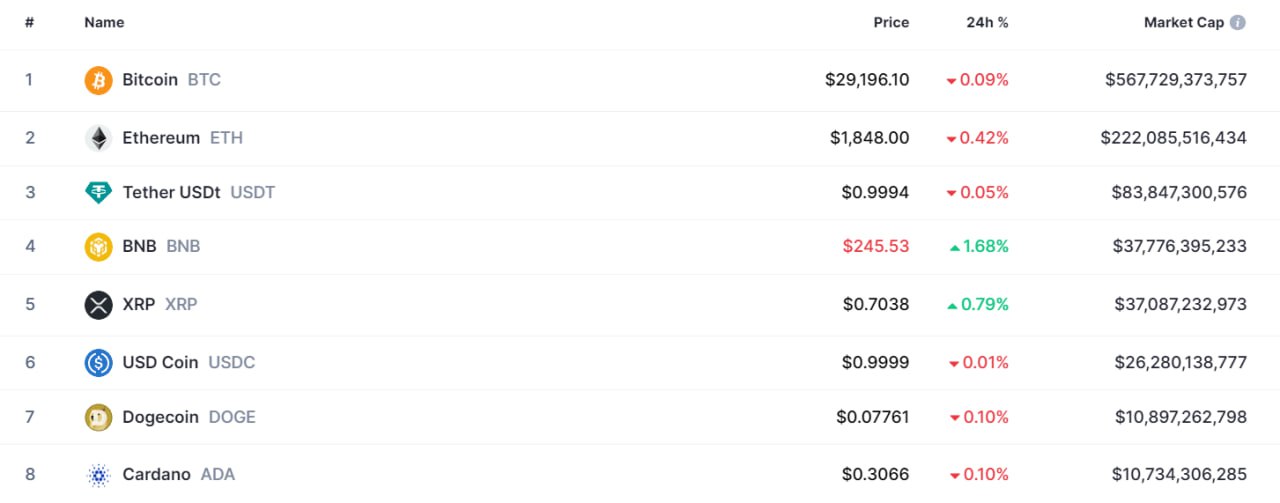The image size is (1280, 503).
Task: Click the Ethereum diamond logo icon
Action: 98,138
